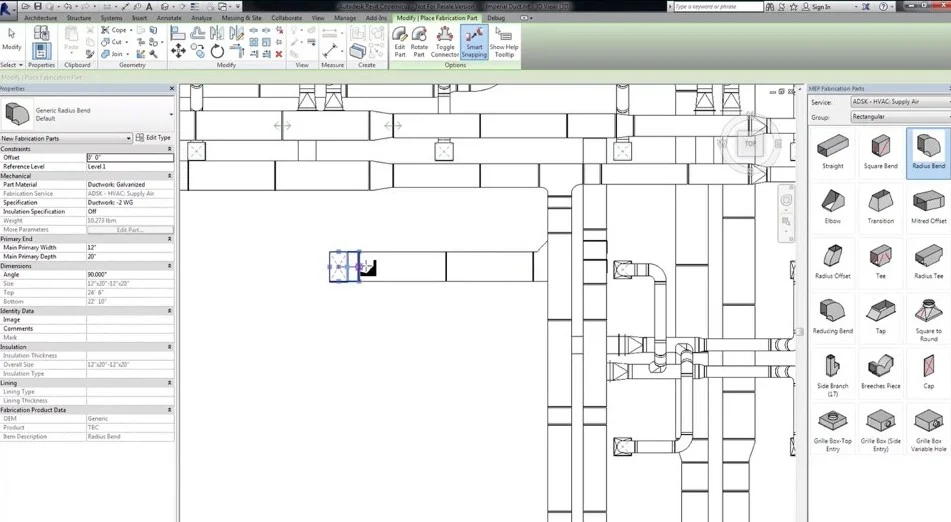The height and width of the screenshot is (522, 951).
Task: Click the Rotate Part tool
Action: (419, 41)
